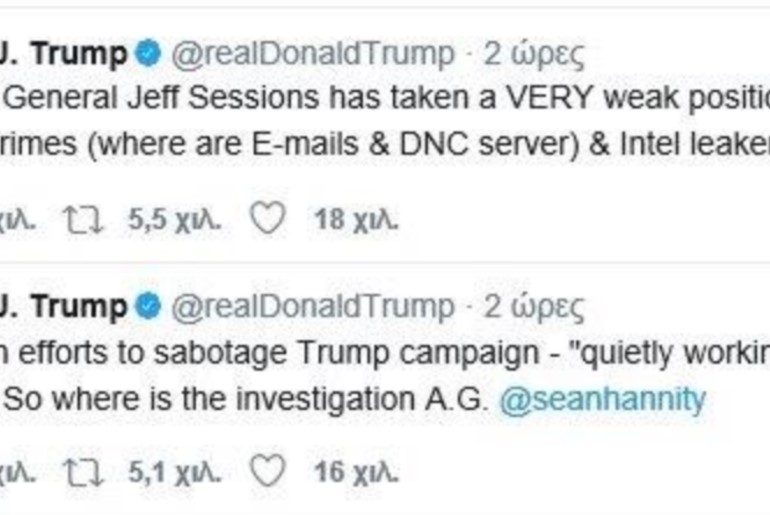Click @realDonaldTrump handle in the sabotage tweet

312,306
